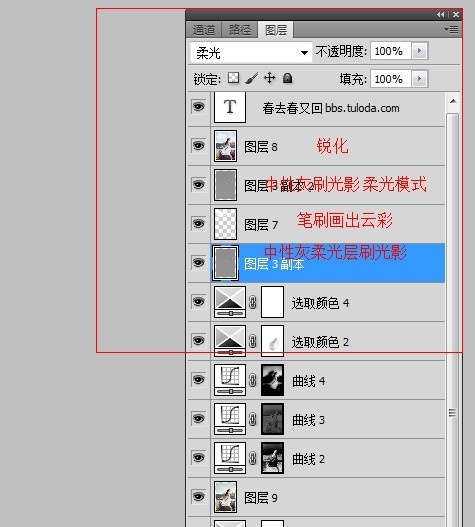475x527 pixels.
Task: Hide the 曲线 3 layer
Action: [198, 419]
